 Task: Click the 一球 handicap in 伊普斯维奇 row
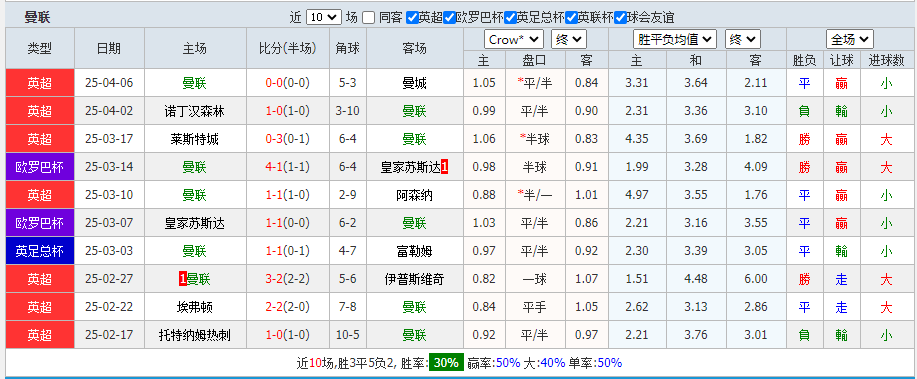[x=535, y=280]
